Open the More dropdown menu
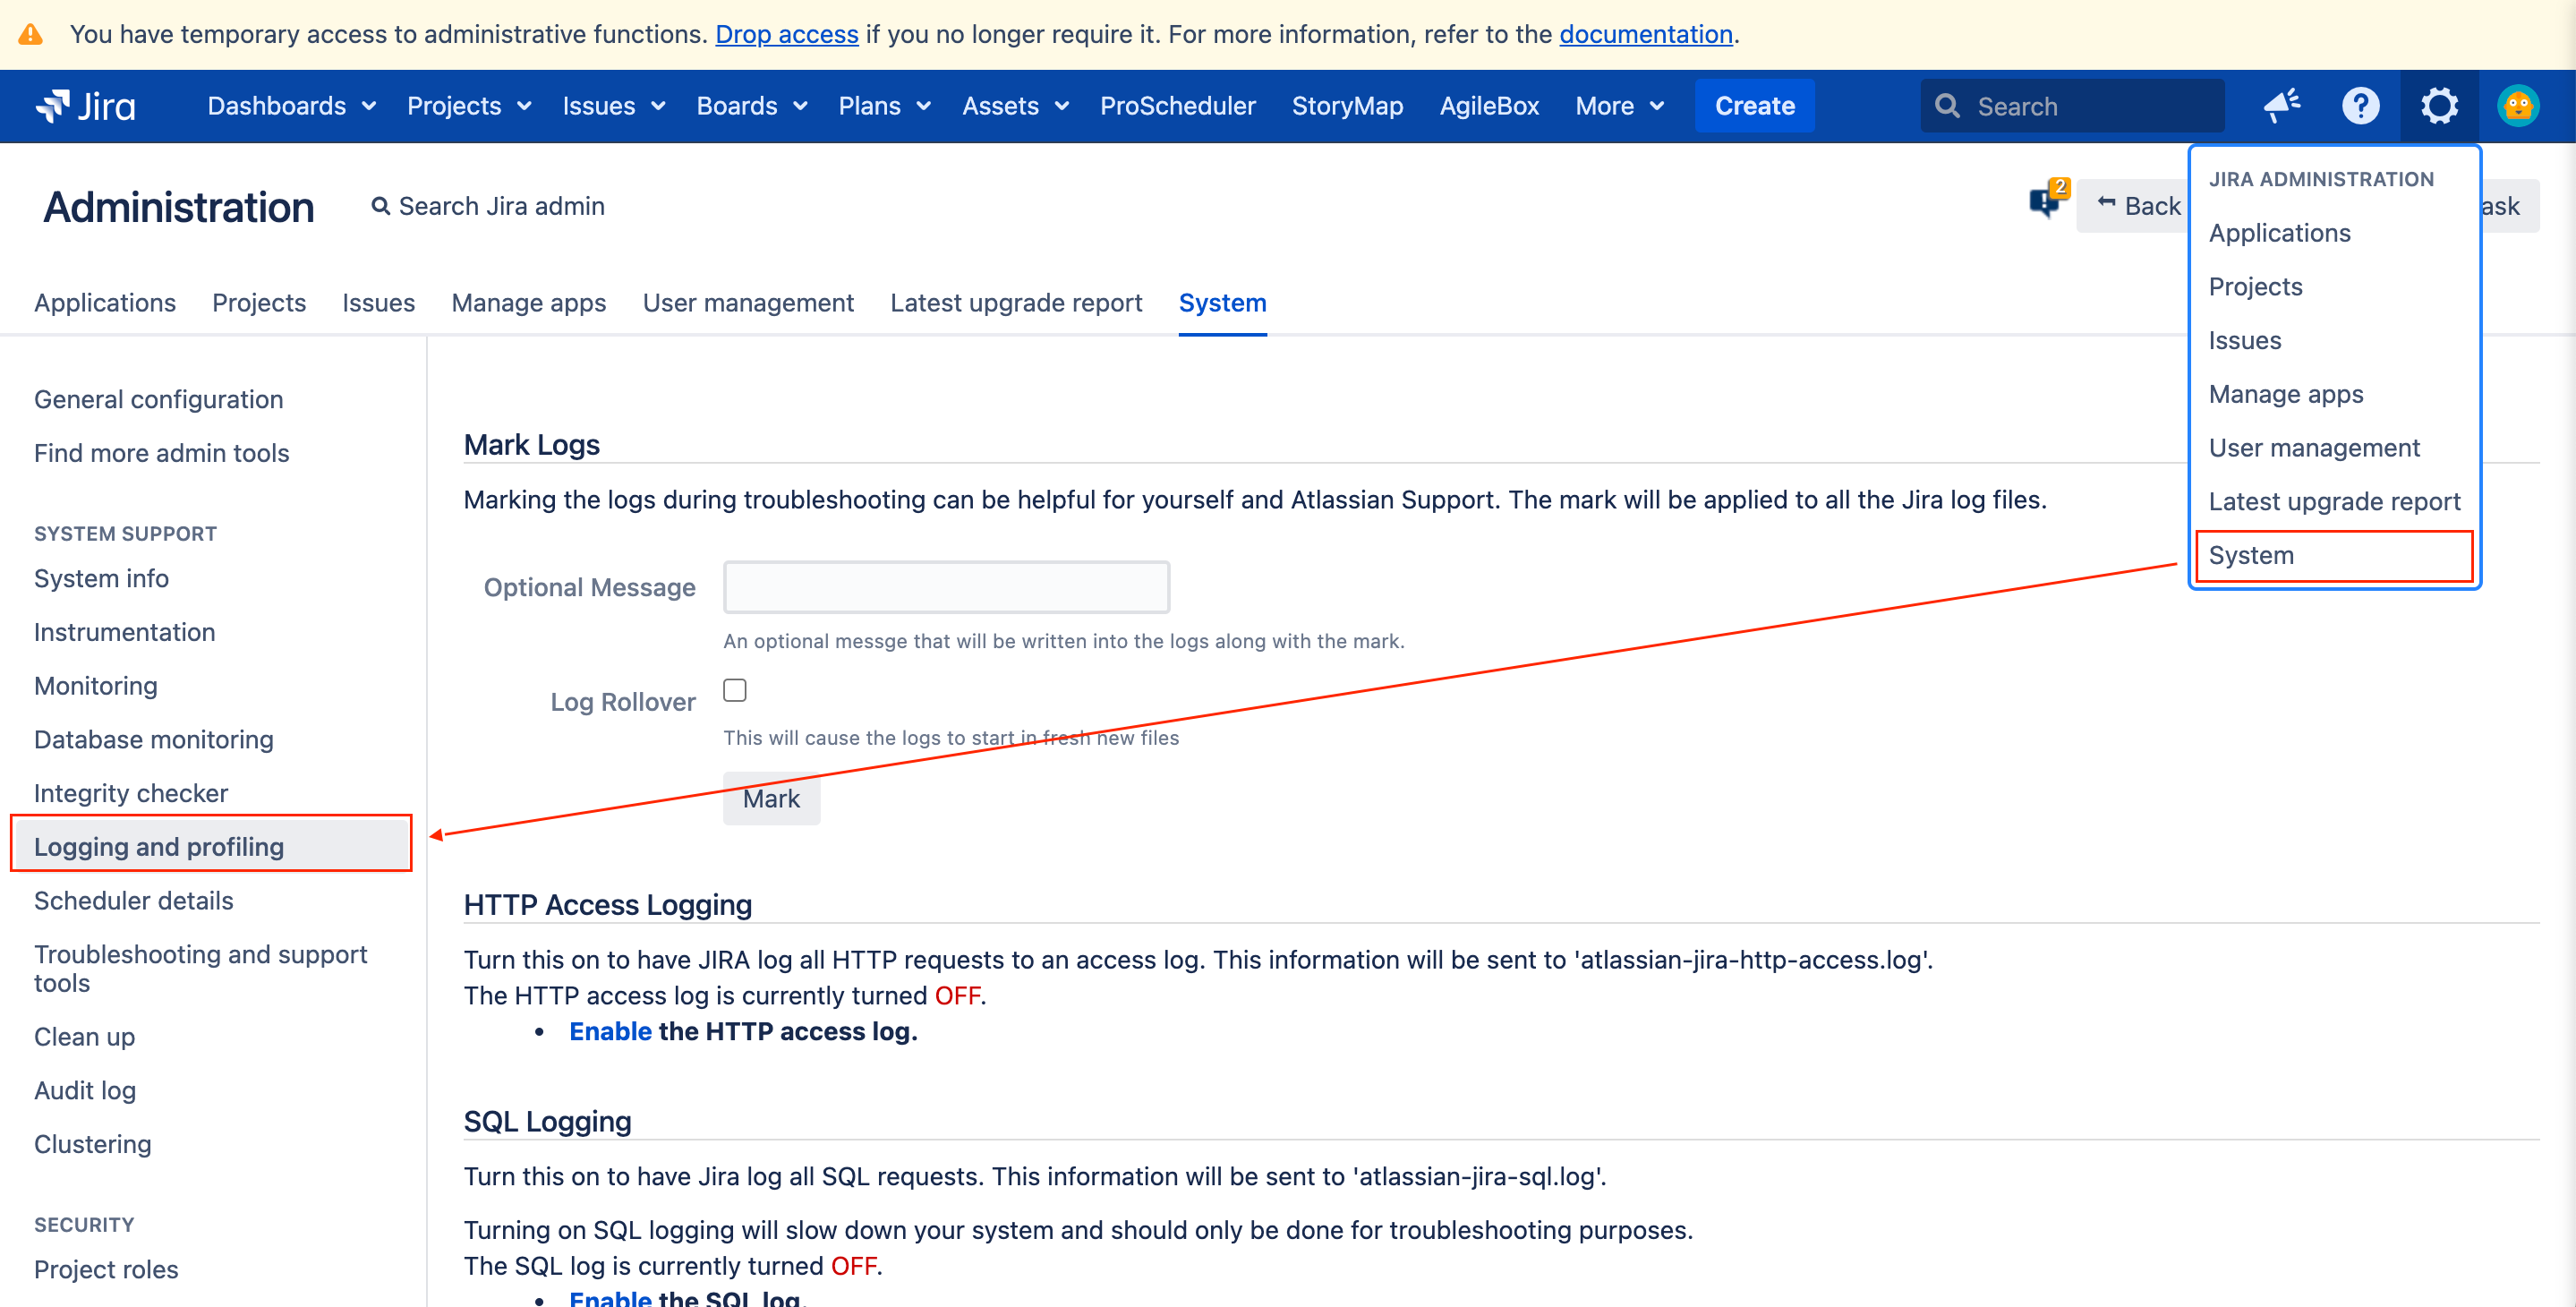 click(1619, 106)
